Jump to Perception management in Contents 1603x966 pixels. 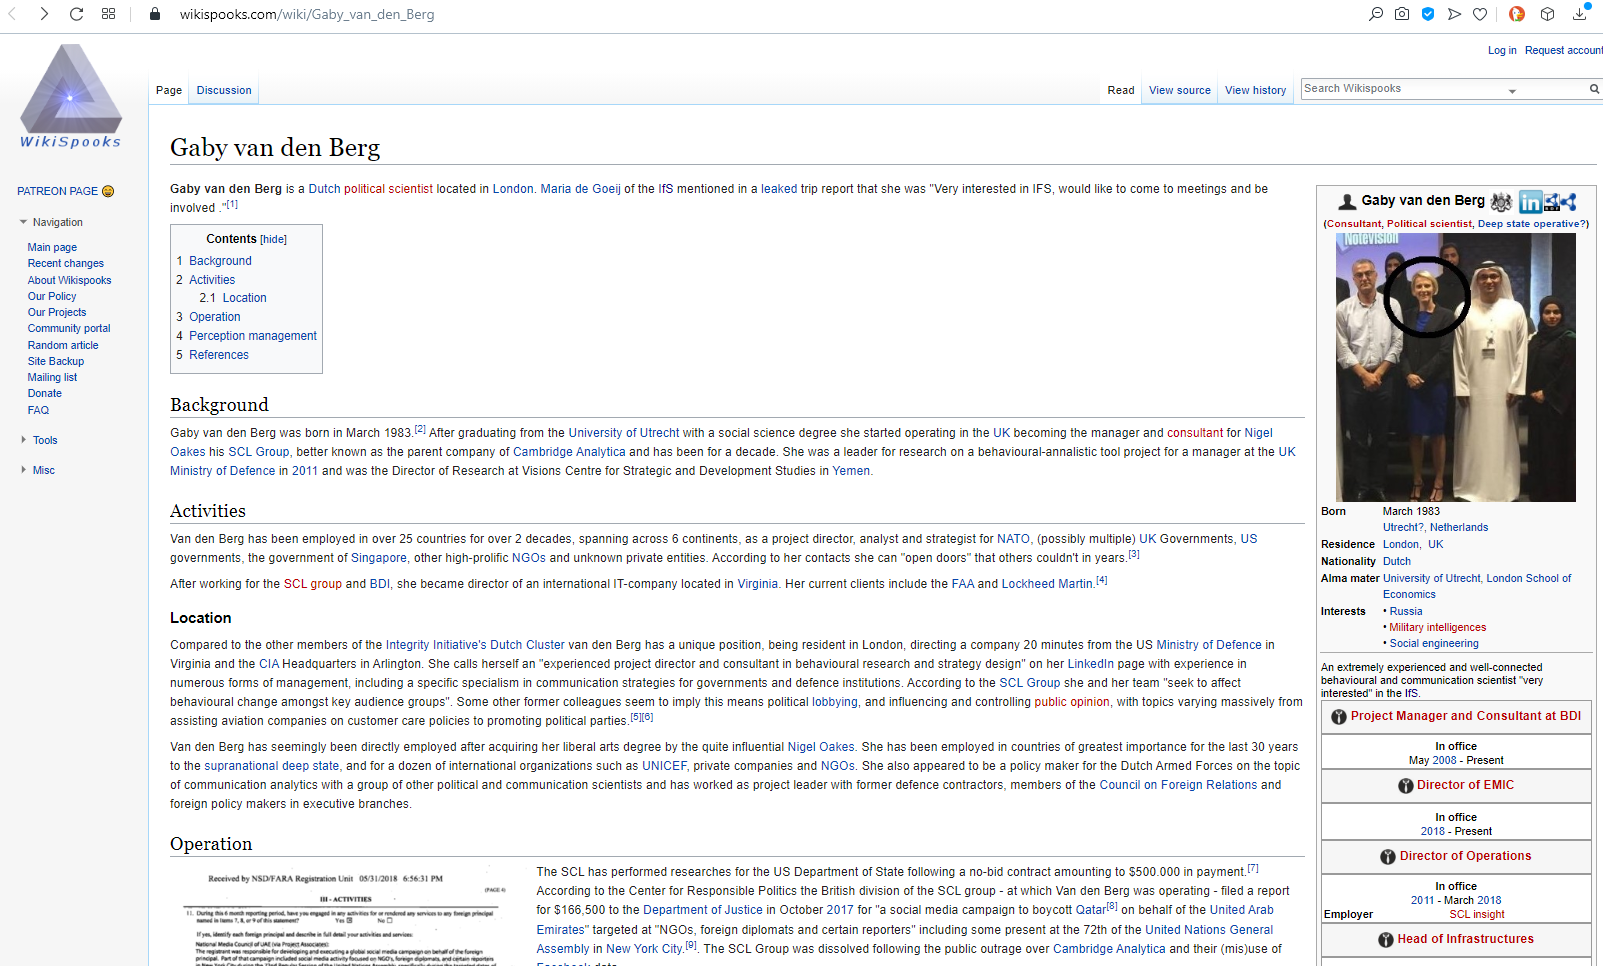tap(253, 336)
